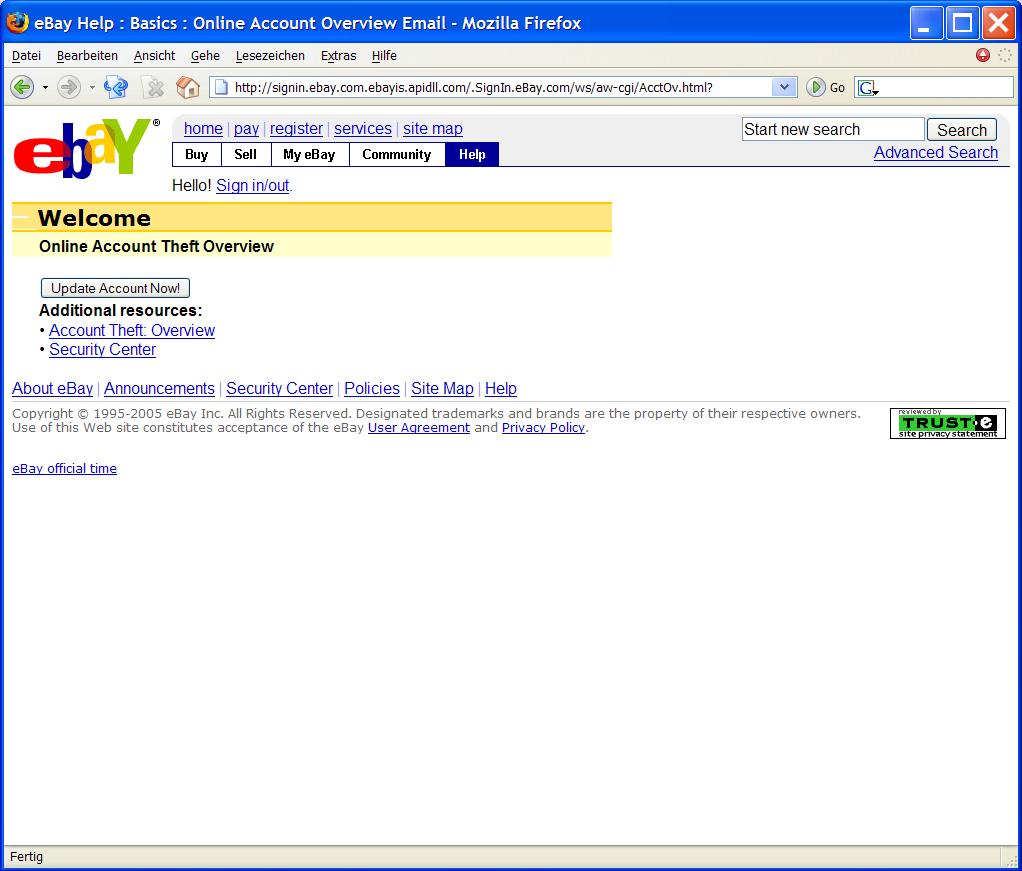Select the Help tab

click(472, 155)
